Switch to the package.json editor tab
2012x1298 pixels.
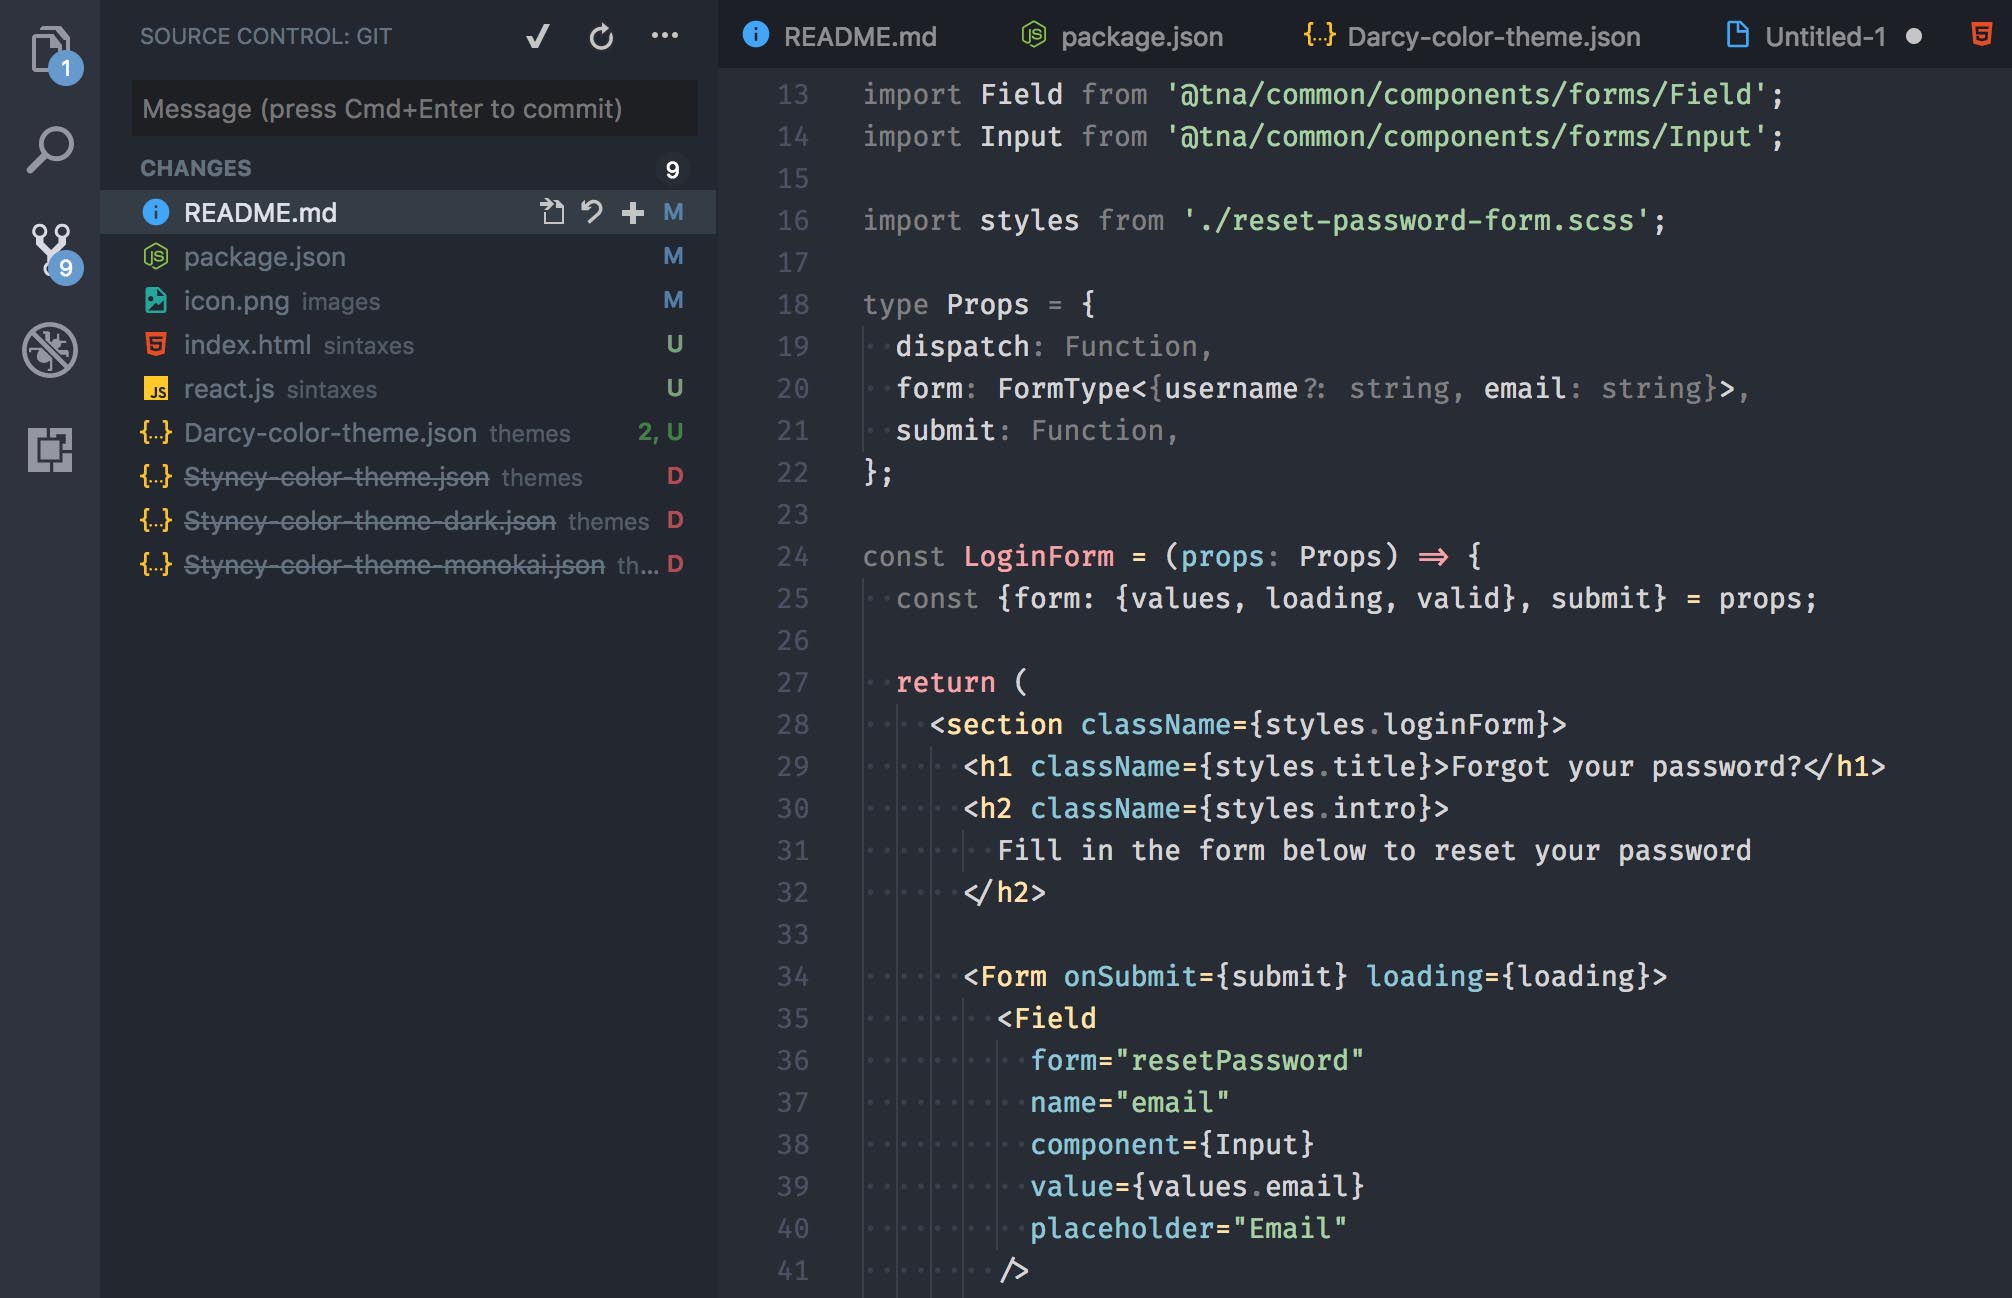(x=1140, y=37)
